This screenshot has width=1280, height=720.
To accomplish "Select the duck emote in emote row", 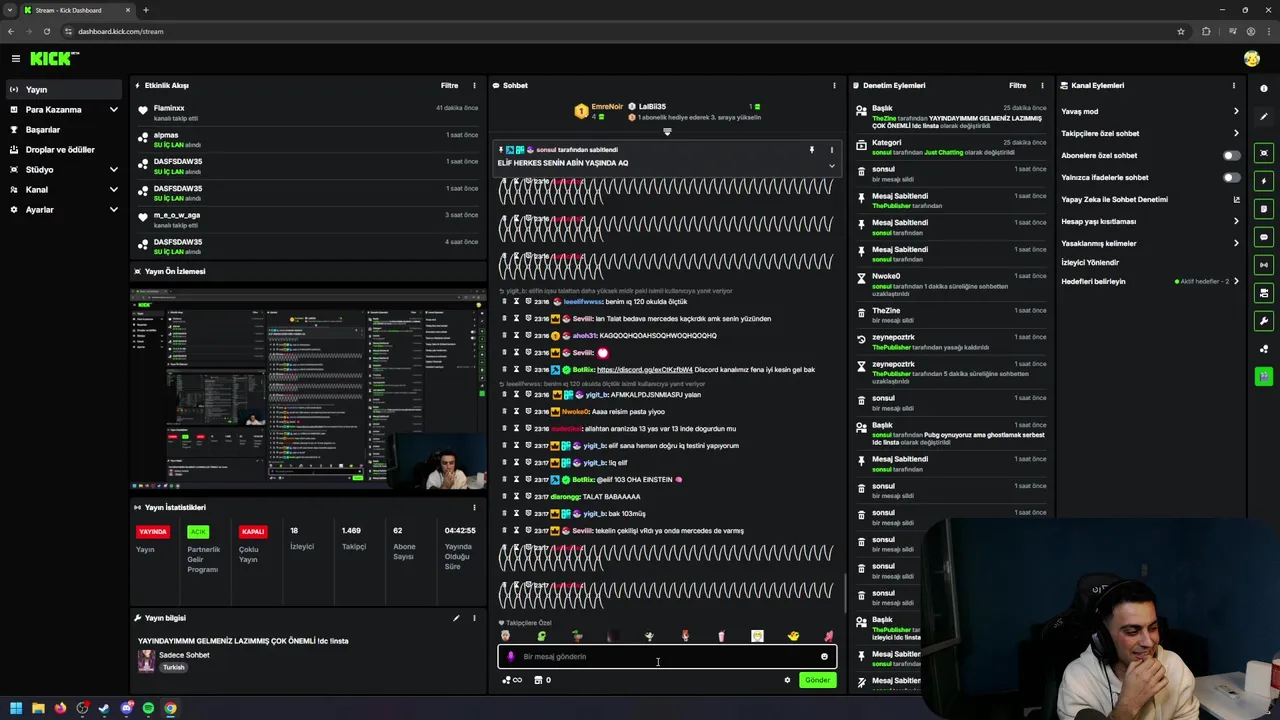I will (x=793, y=636).
